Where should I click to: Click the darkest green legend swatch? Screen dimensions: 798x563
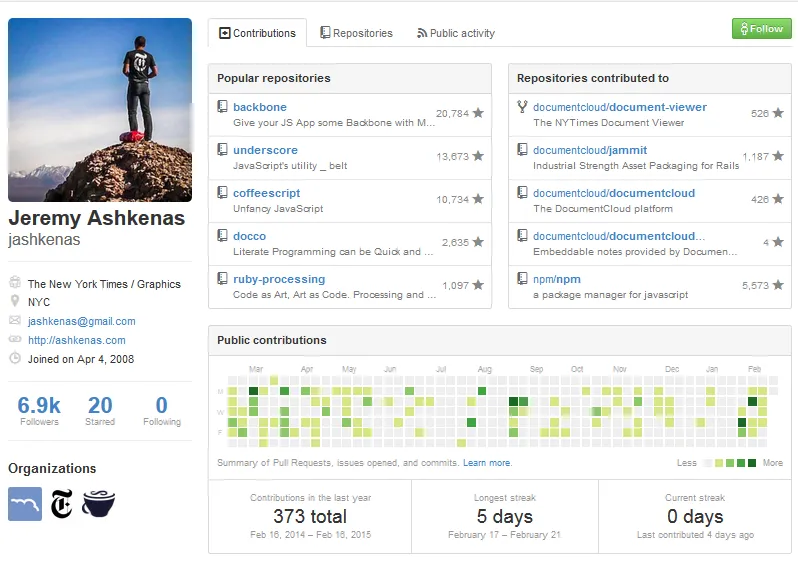click(752, 463)
